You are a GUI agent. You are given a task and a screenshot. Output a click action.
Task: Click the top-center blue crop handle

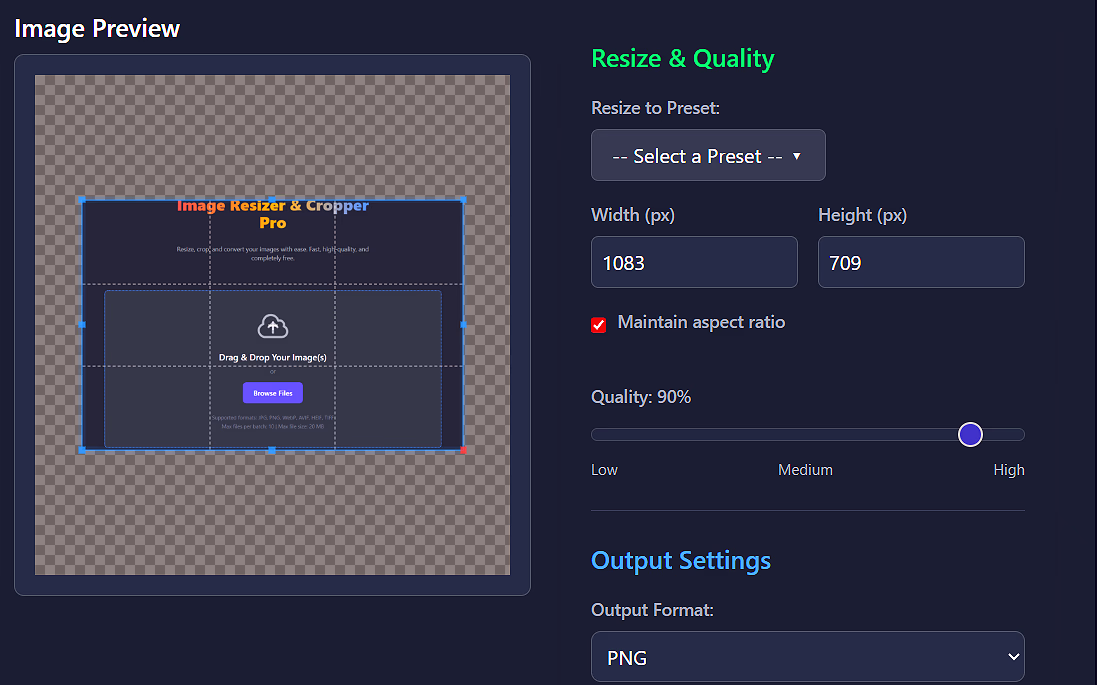pos(272,199)
